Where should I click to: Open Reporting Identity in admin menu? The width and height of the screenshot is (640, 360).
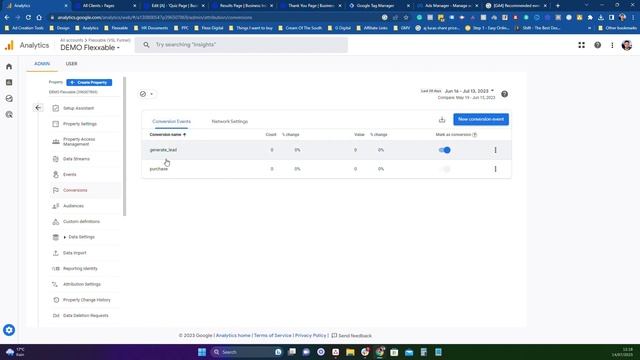(x=80, y=269)
